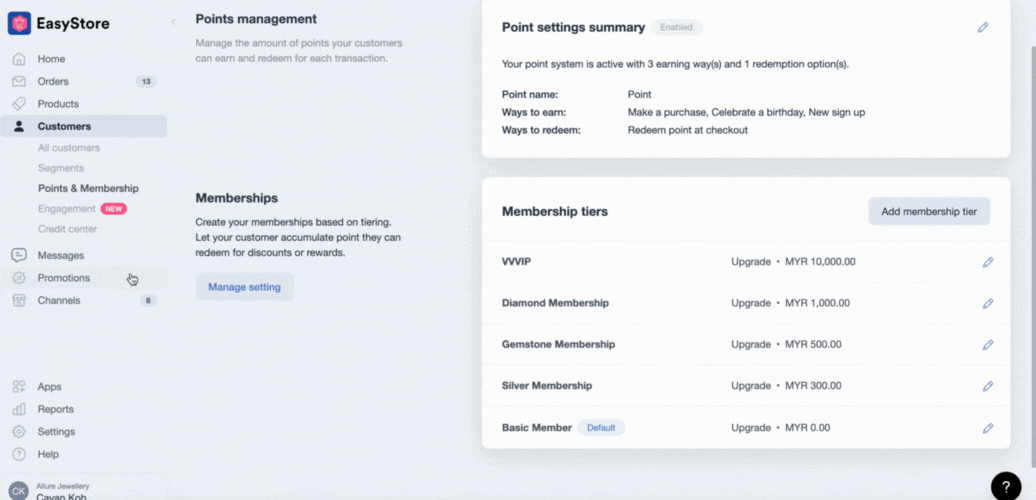The height and width of the screenshot is (500, 1036).
Task: Select All customers submenu item
Action: [69, 148]
